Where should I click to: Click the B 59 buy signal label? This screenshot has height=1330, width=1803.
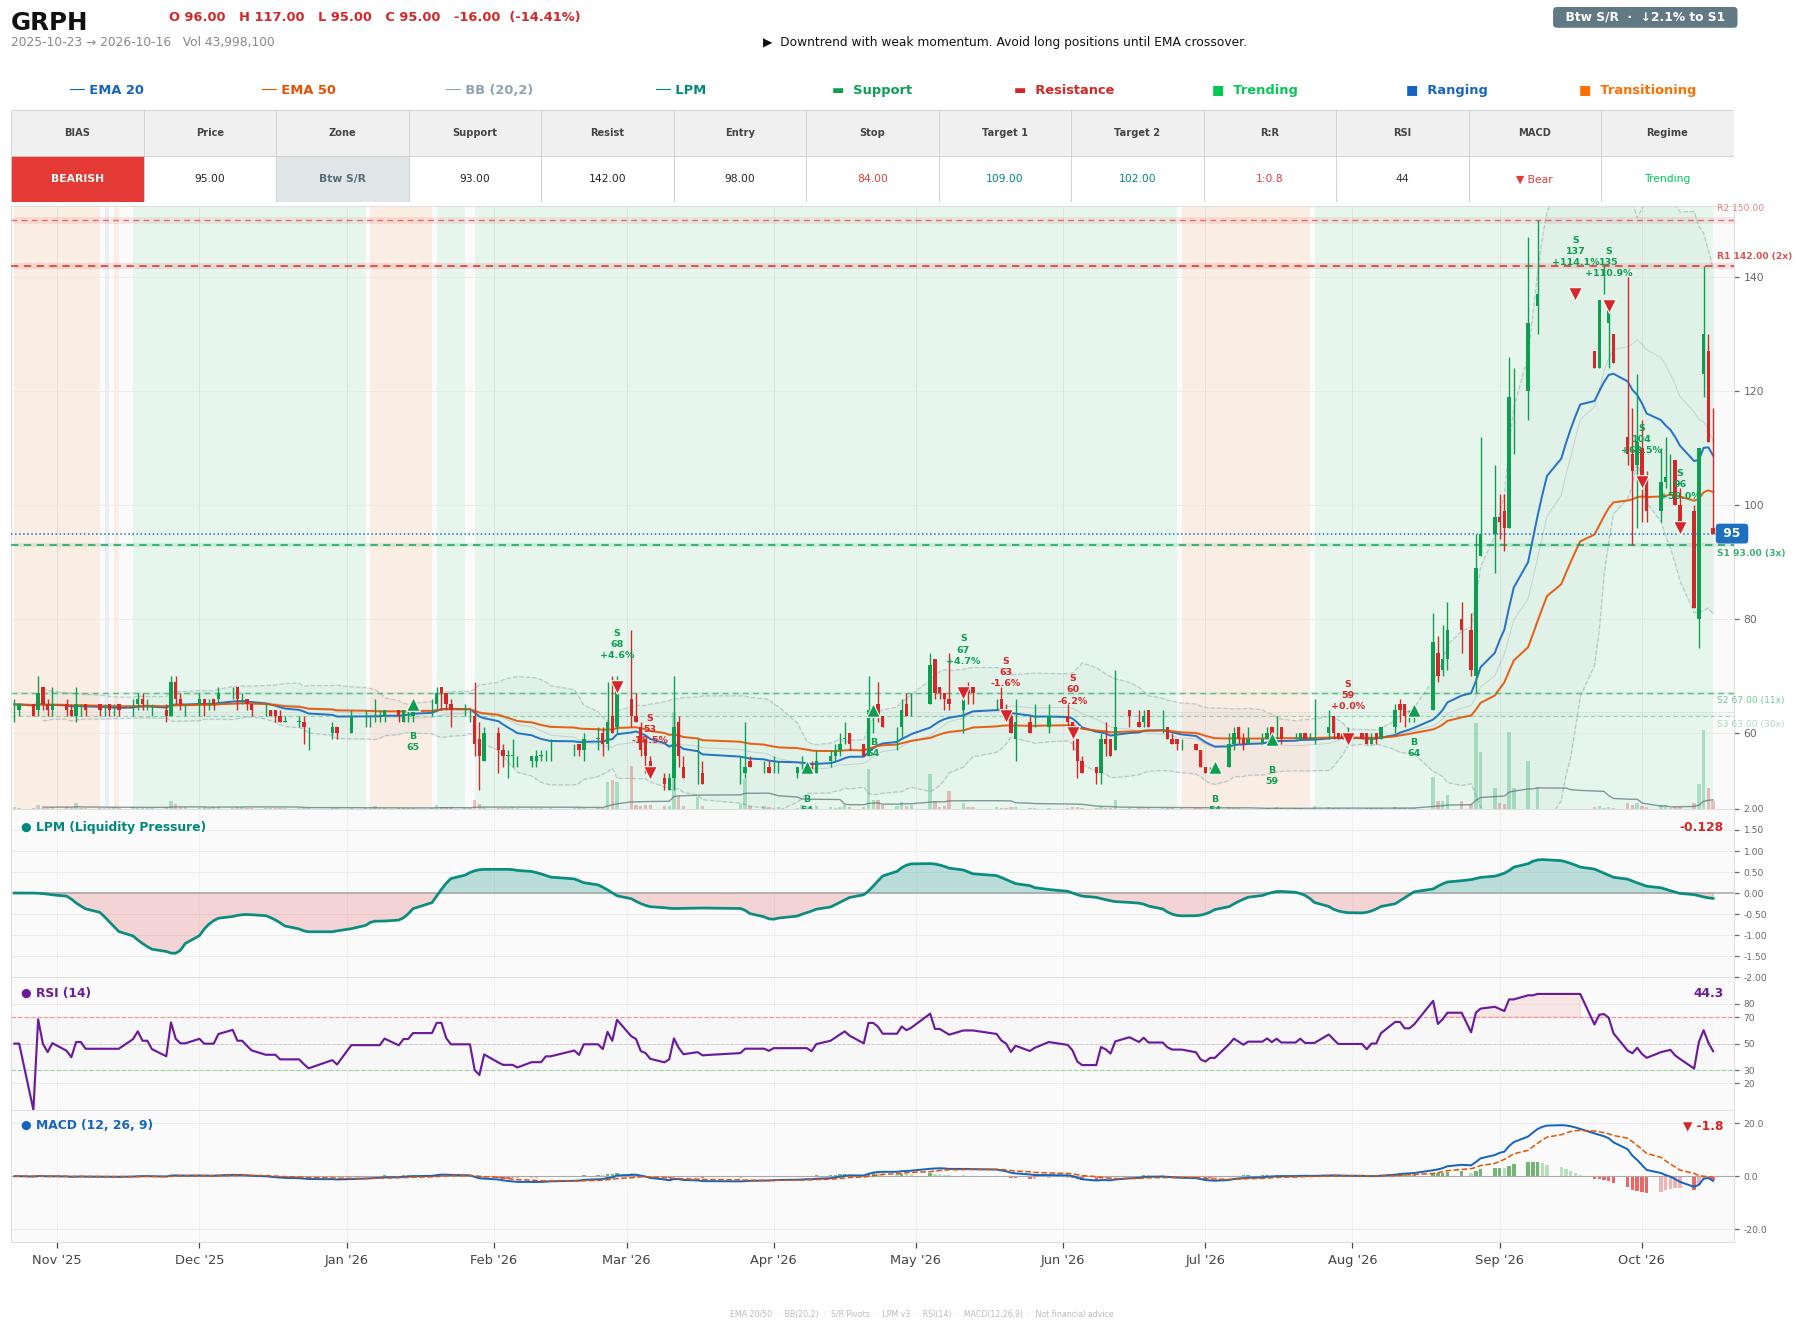coord(1272,776)
